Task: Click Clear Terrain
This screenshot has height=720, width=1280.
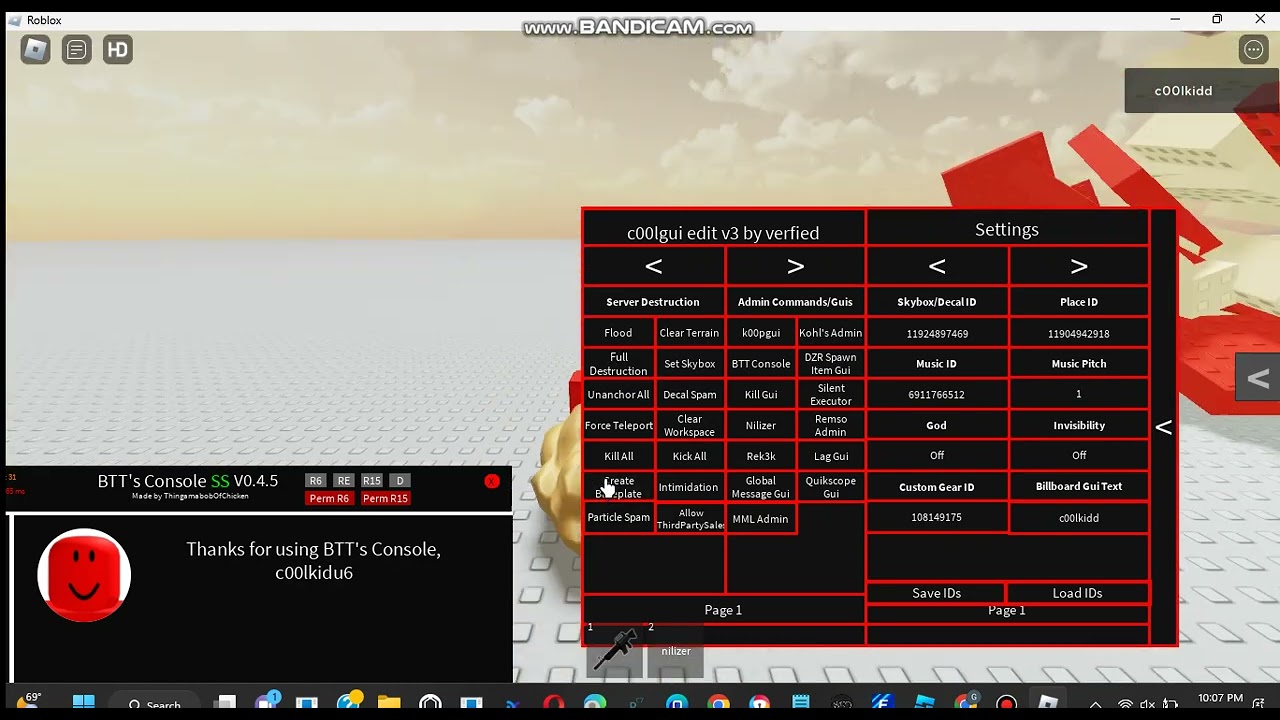Action: coord(689,333)
